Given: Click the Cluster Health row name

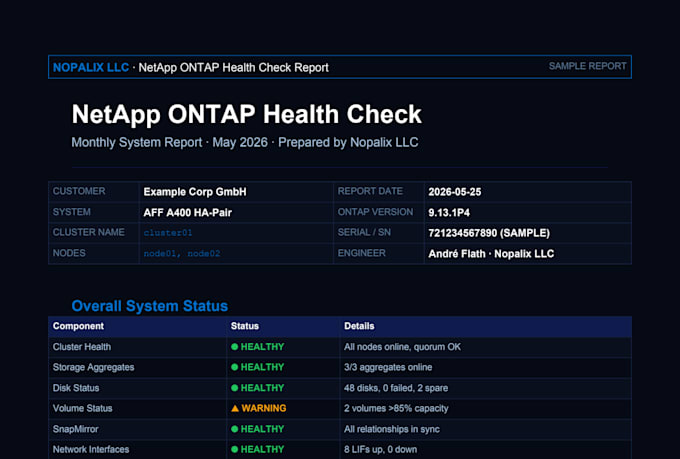Looking at the screenshot, I should pos(82,347).
